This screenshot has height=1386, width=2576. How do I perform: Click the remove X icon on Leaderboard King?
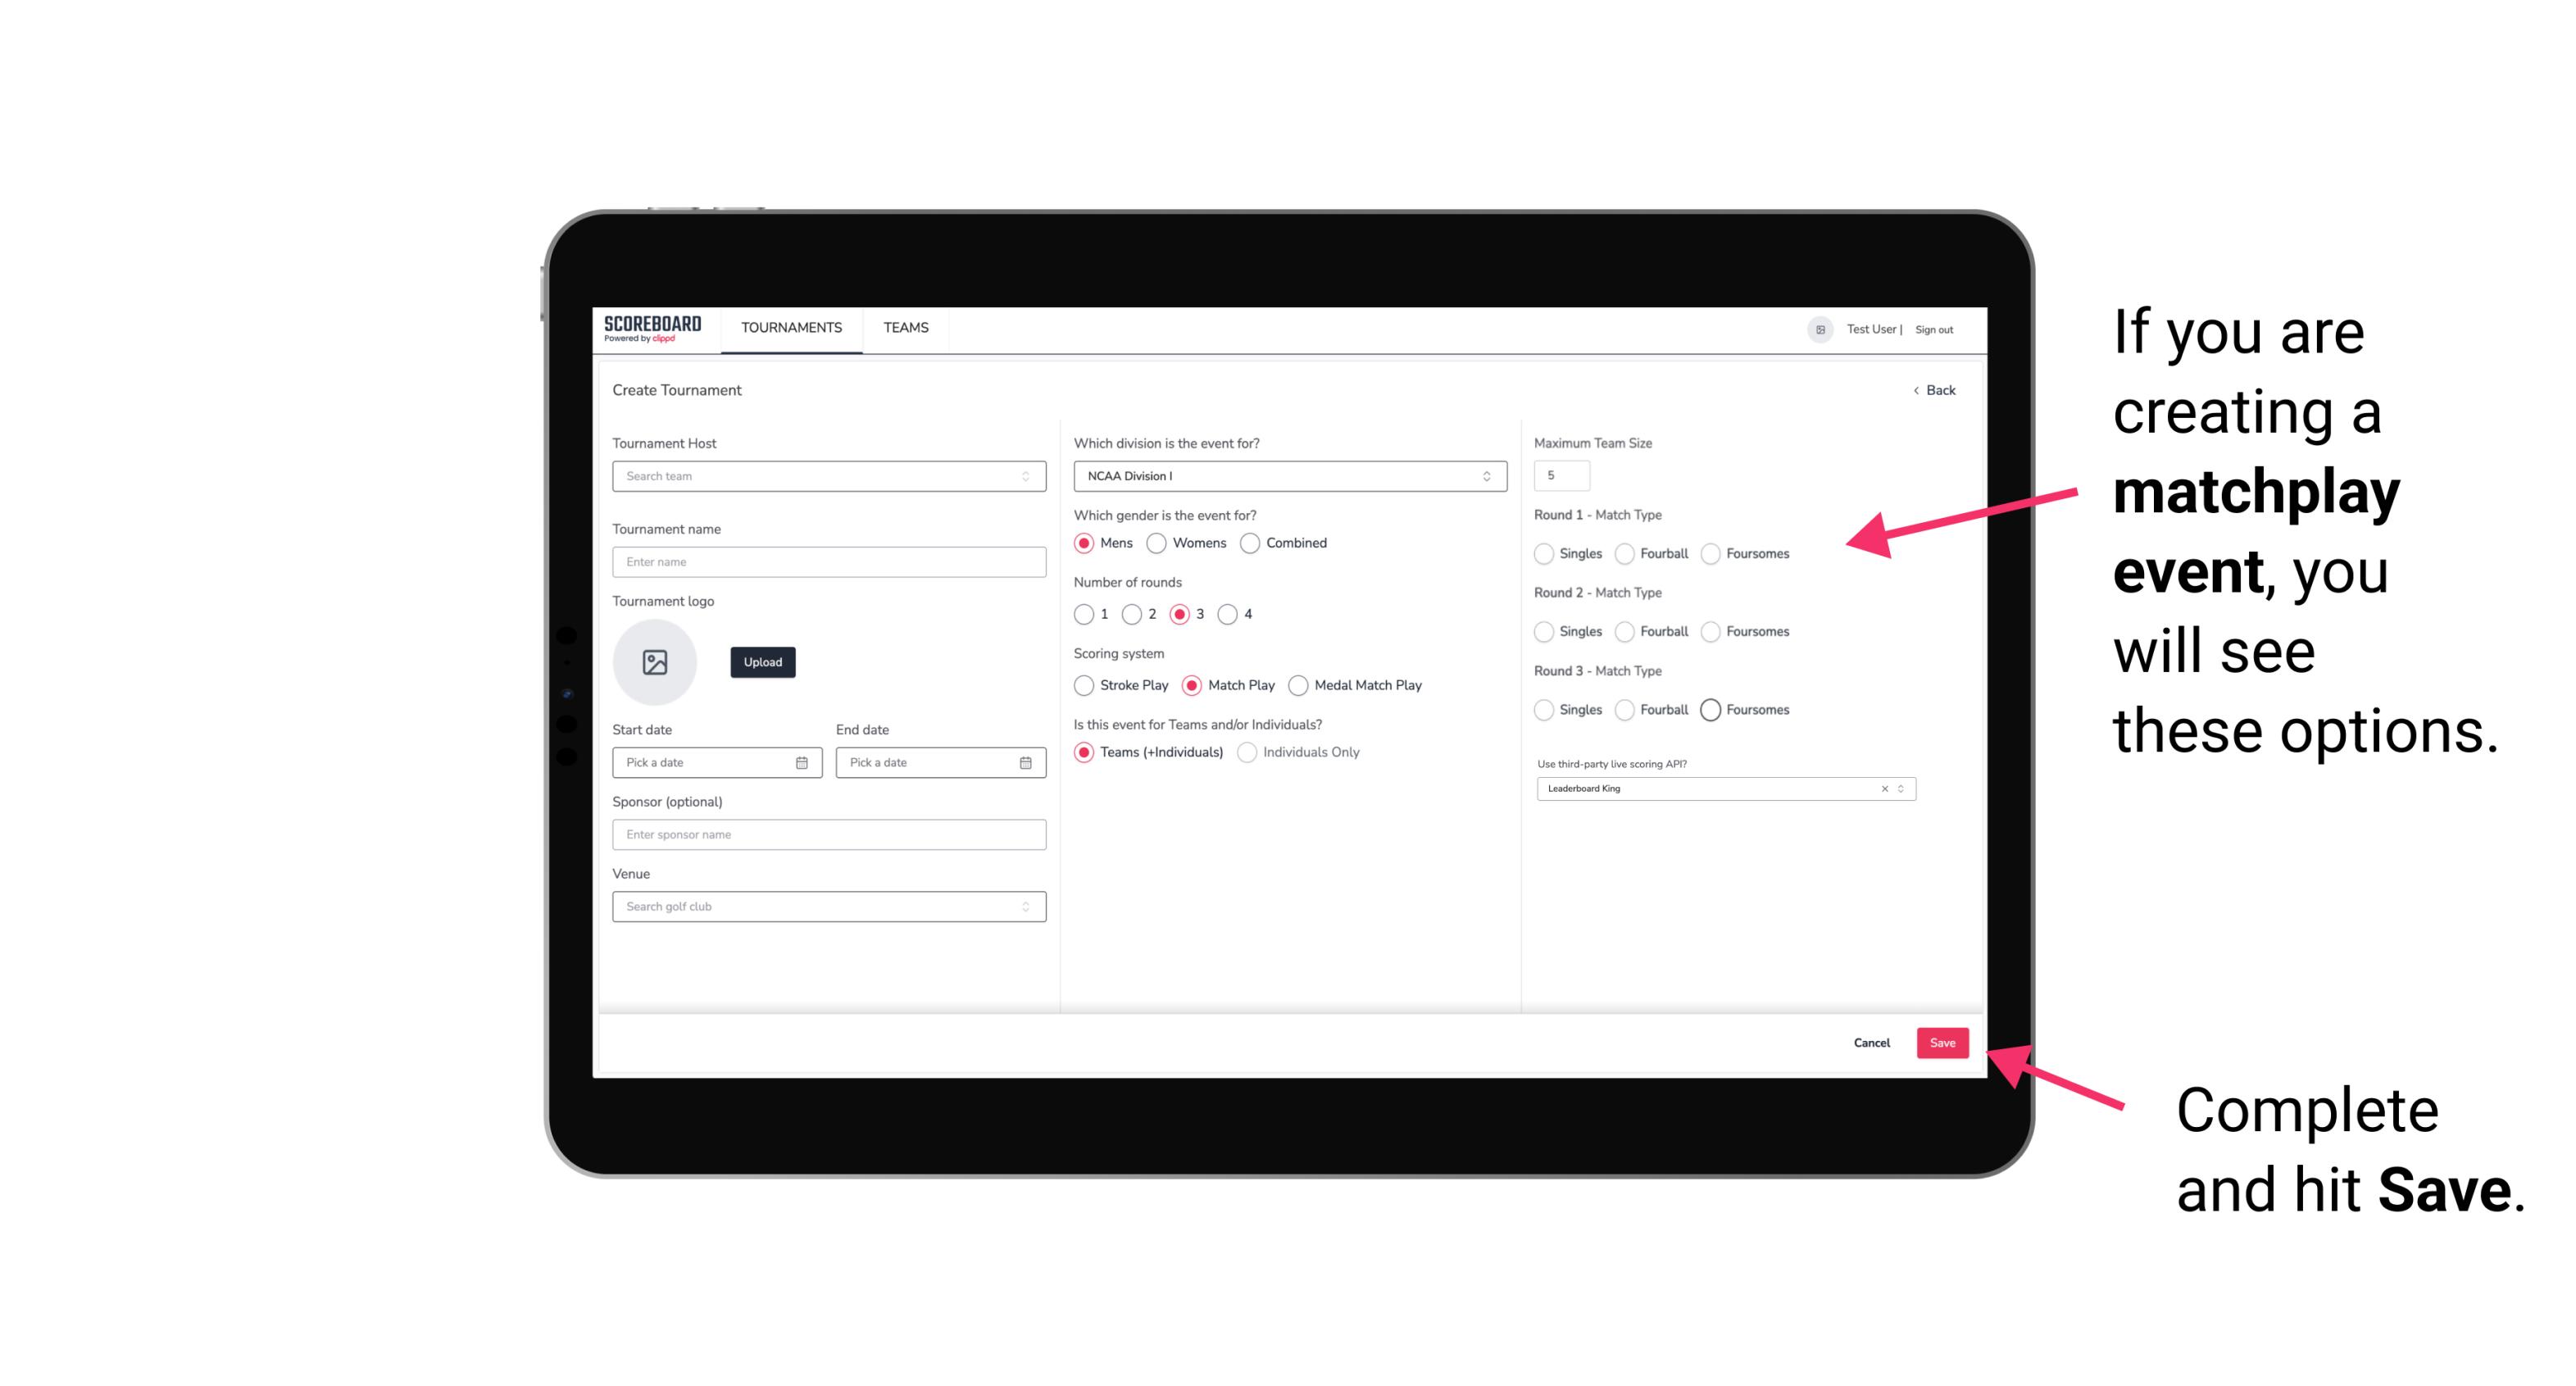[1882, 787]
